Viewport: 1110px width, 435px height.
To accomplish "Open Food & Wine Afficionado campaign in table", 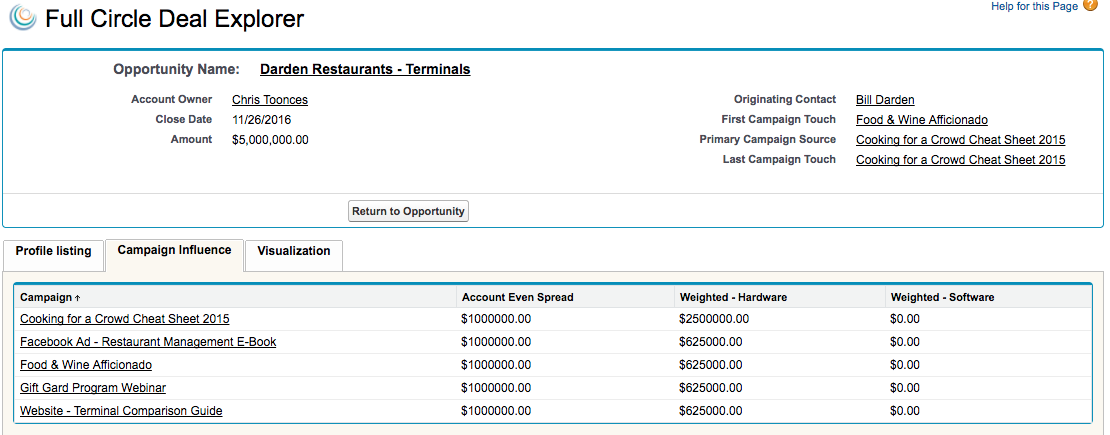I will (86, 365).
